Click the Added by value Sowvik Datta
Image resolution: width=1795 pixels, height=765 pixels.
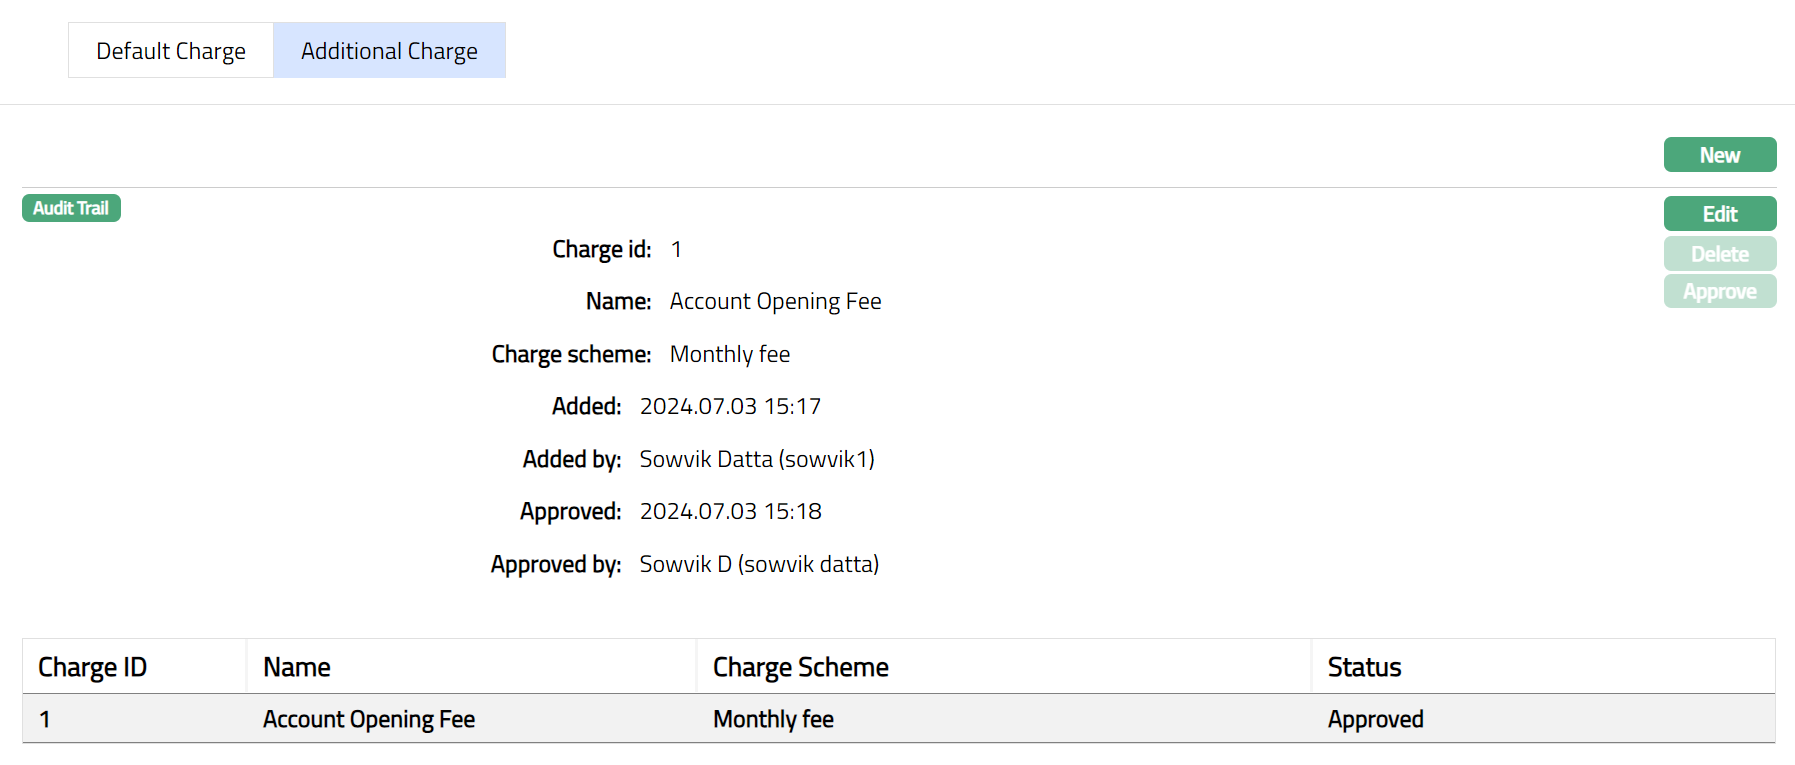pos(756,459)
